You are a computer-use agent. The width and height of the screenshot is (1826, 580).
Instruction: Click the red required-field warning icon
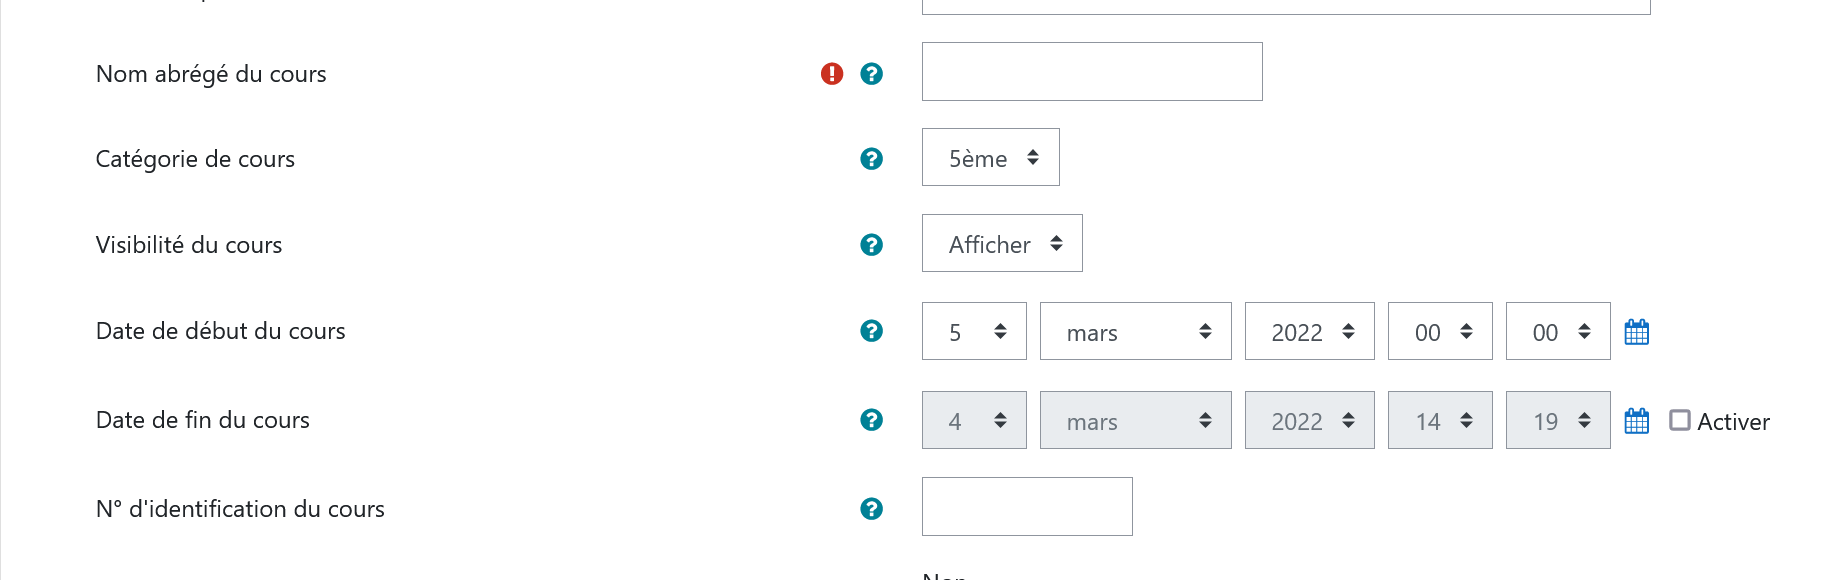[x=832, y=74]
